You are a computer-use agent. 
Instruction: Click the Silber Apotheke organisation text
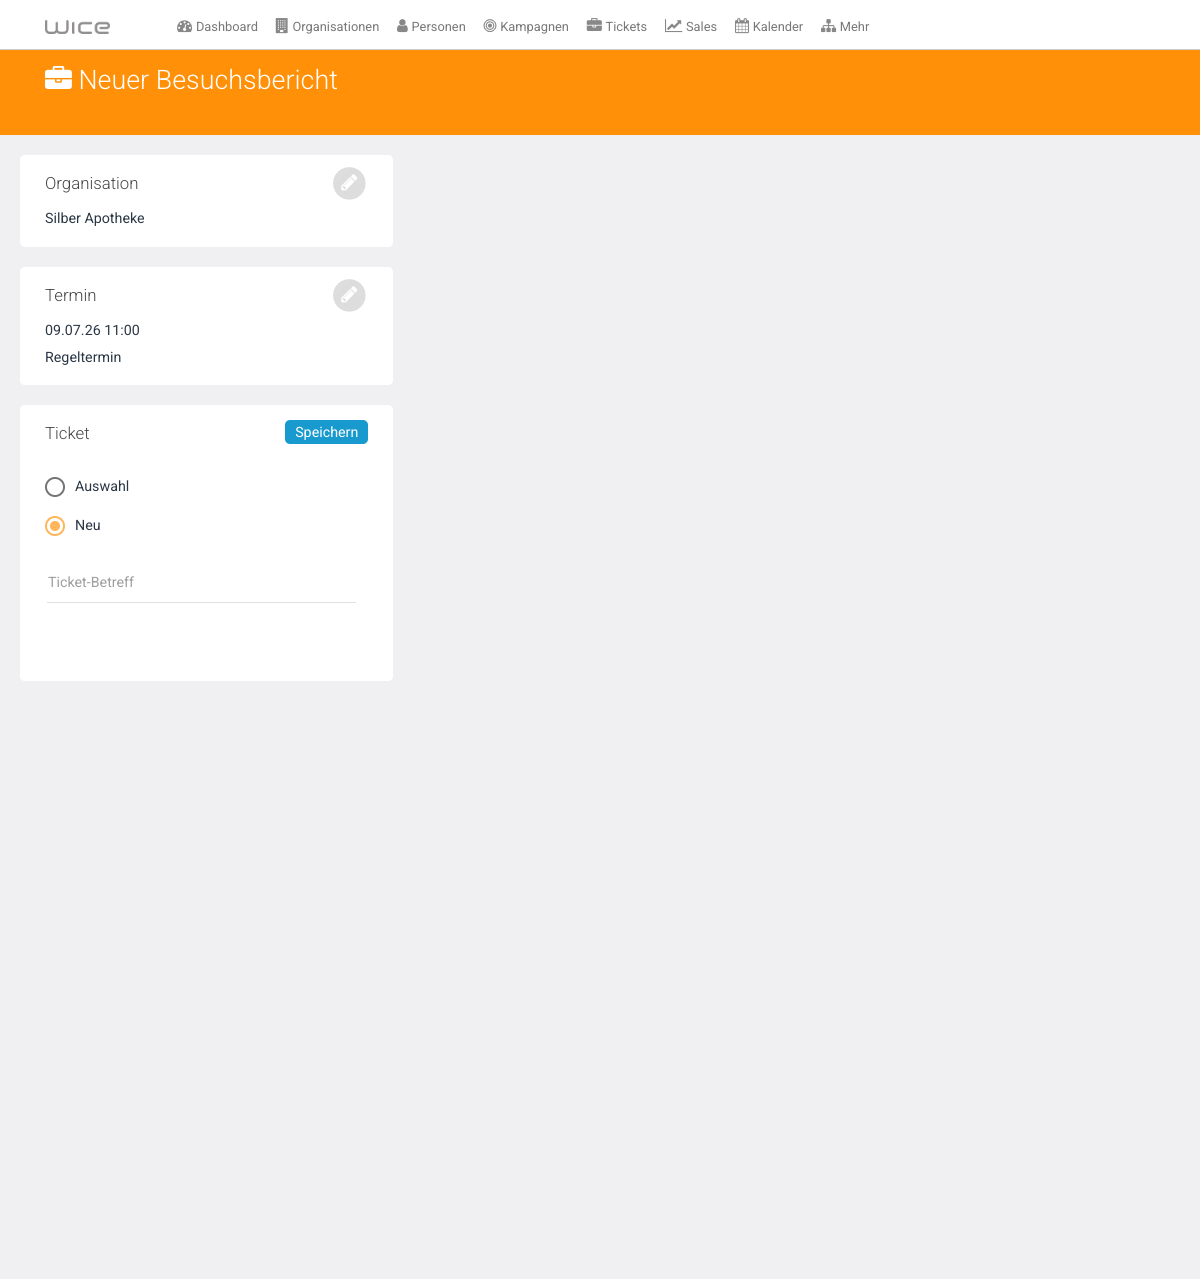(95, 218)
